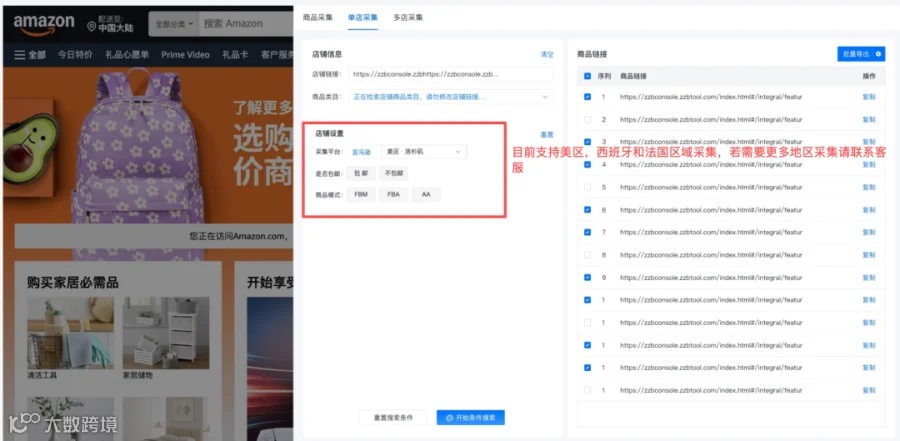The height and width of the screenshot is (441, 900).
Task: Uncheck the checkbox for row 4
Action: pos(587,164)
